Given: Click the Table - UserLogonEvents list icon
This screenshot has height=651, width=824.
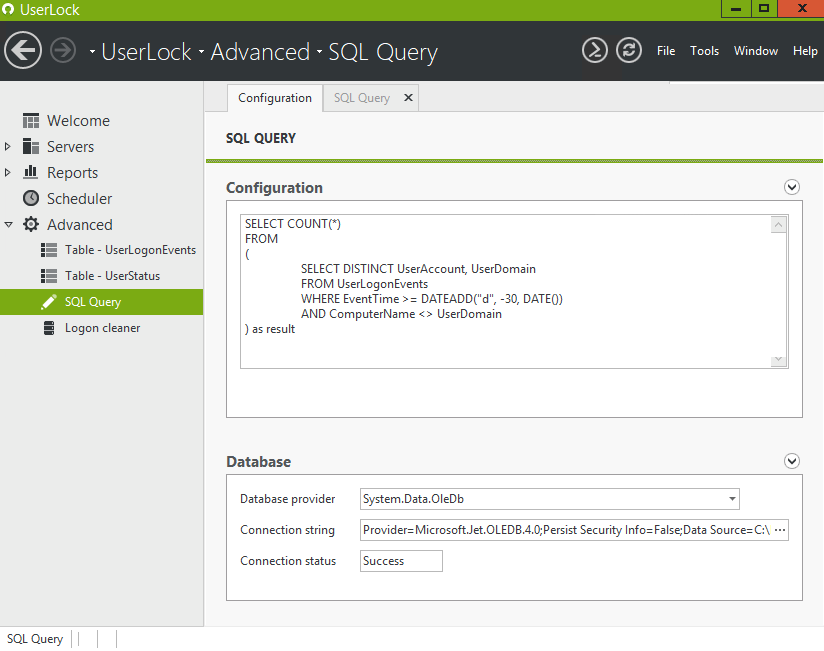Looking at the screenshot, I should coord(49,250).
